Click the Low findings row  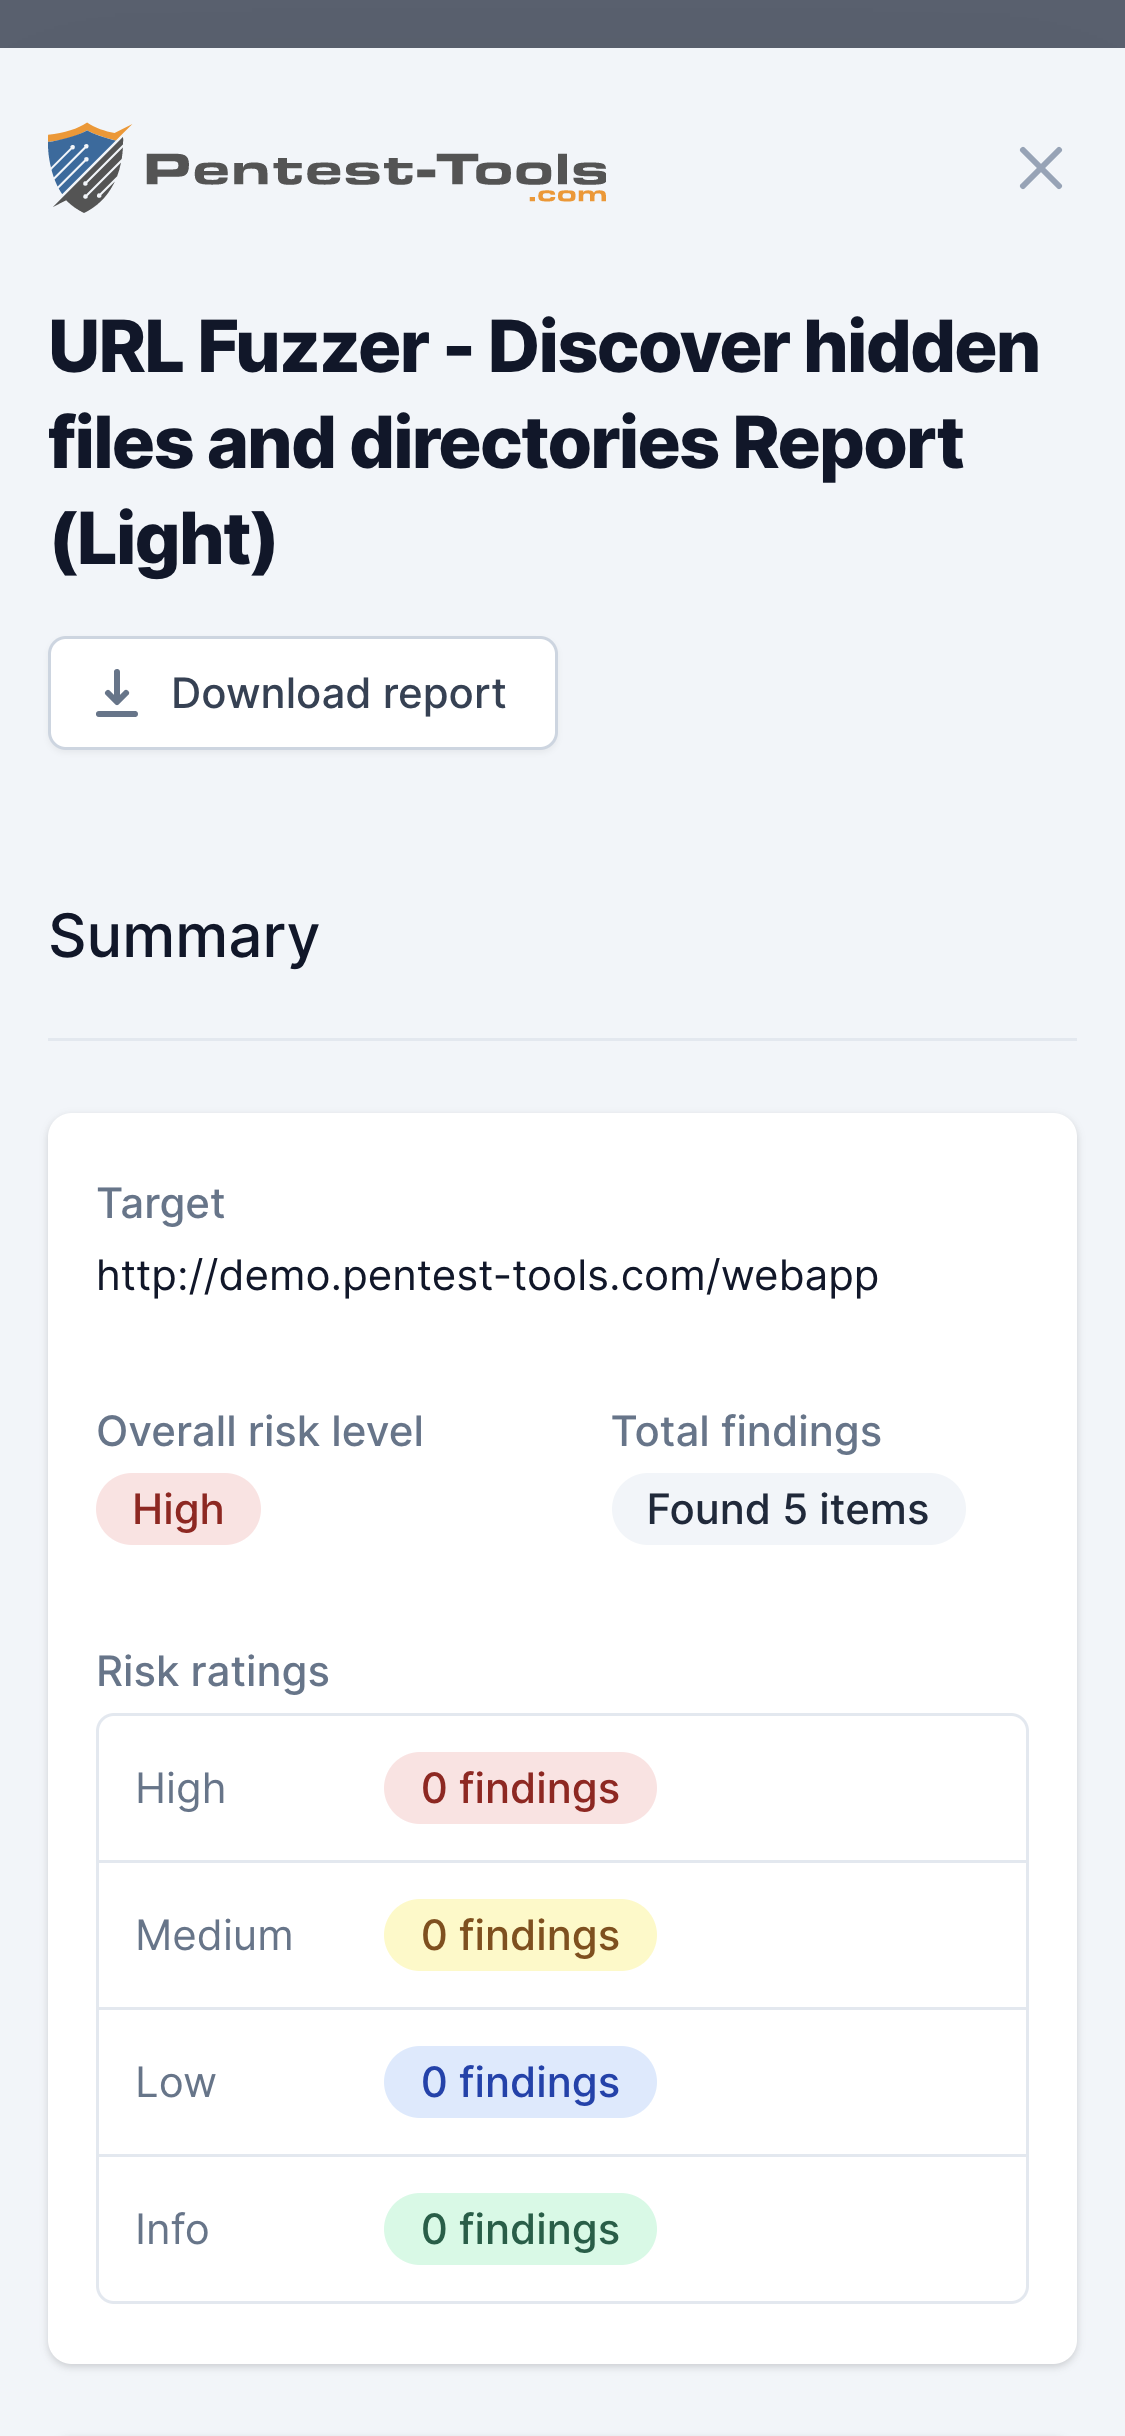562,2081
